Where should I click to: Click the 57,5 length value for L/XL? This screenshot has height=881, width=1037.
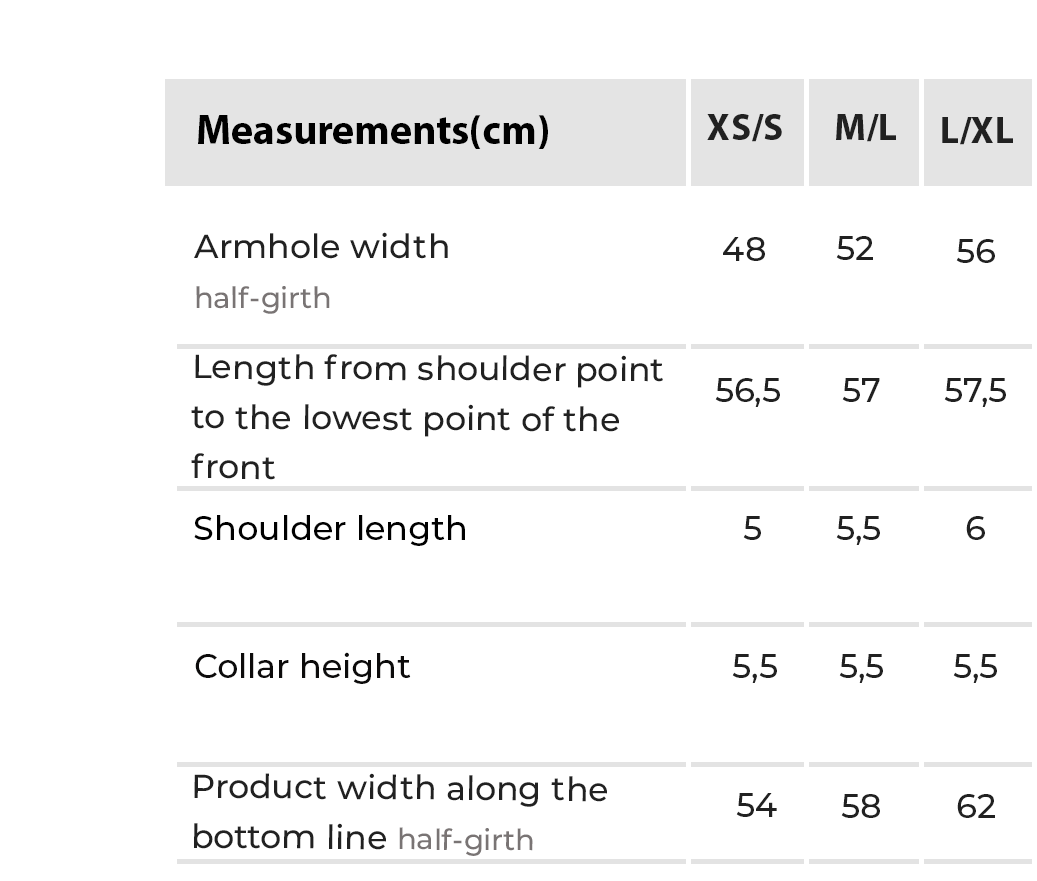976,390
